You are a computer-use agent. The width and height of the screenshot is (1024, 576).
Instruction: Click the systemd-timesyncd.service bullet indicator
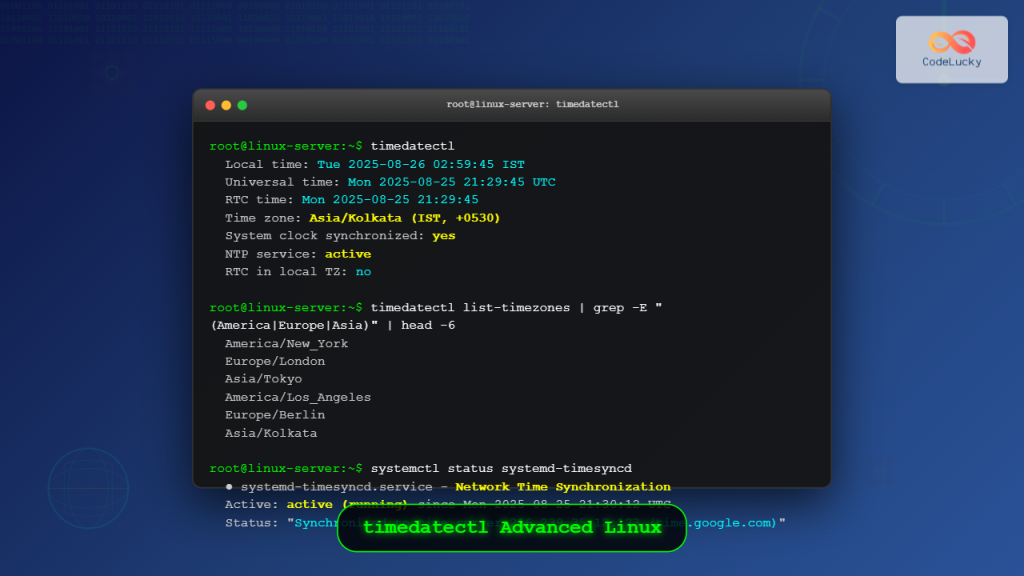coord(228,486)
